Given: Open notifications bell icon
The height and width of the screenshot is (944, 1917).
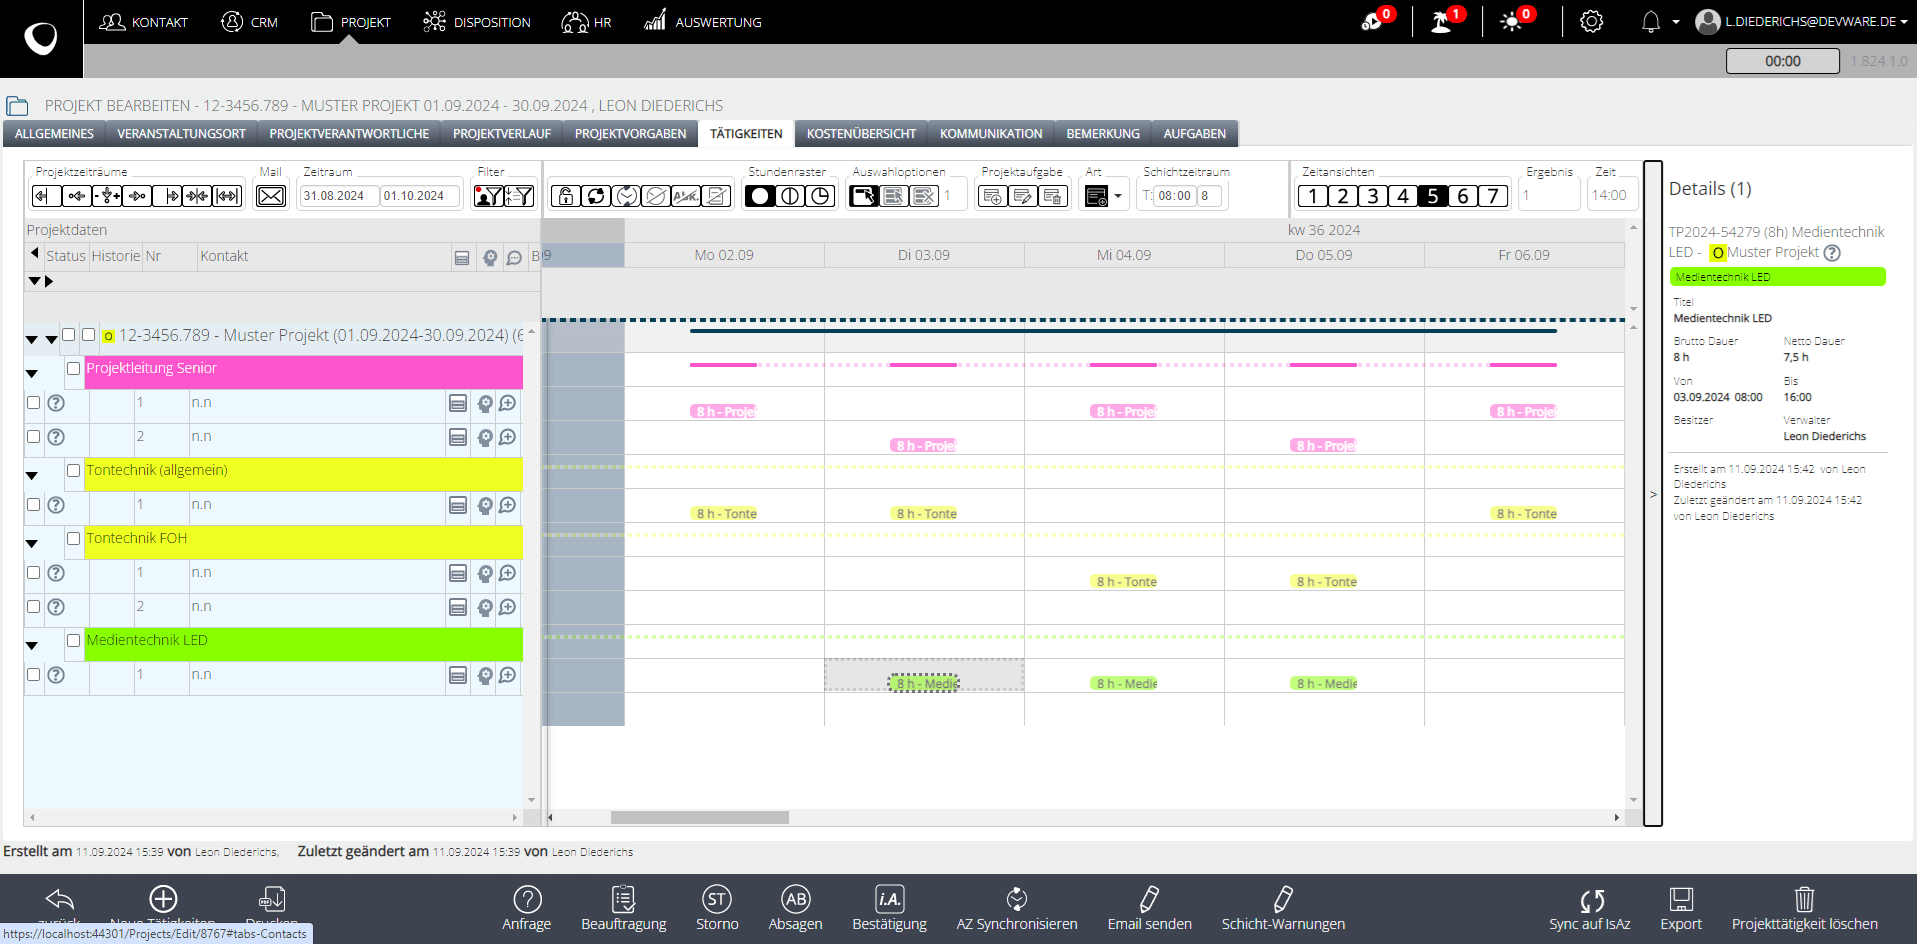Looking at the screenshot, I should (1651, 21).
